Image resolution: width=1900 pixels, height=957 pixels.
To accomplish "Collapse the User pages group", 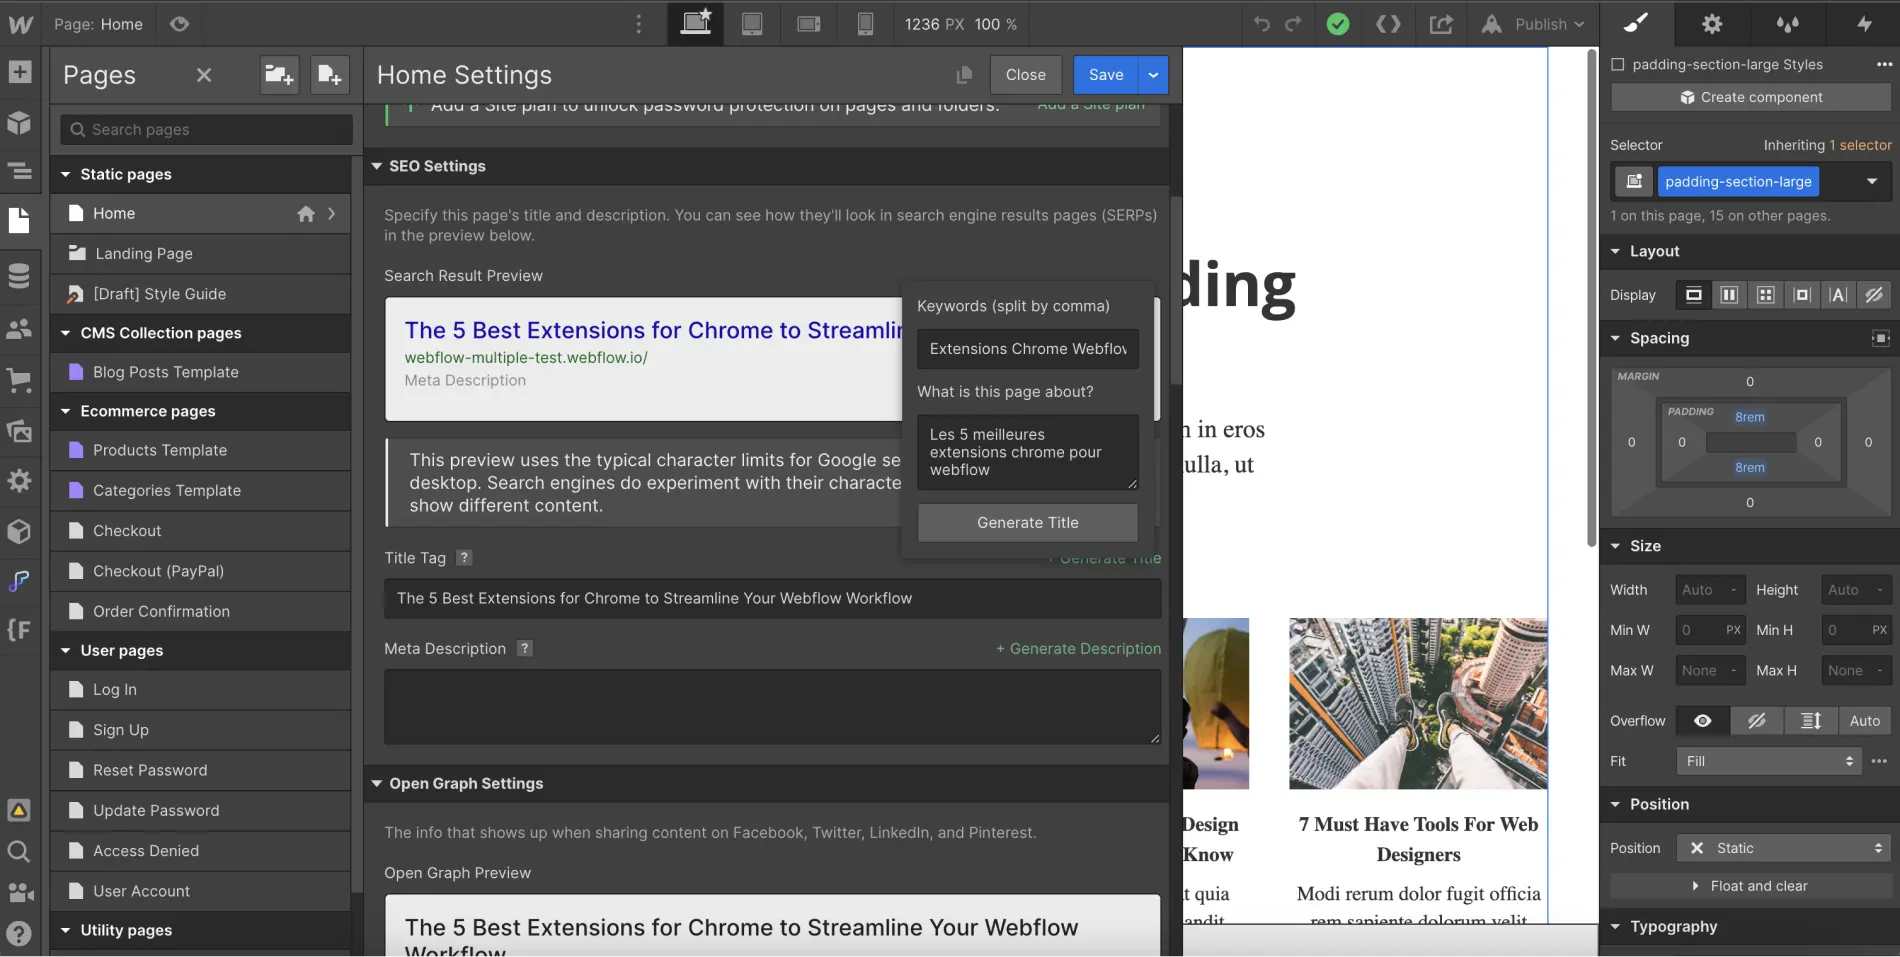I will click(x=66, y=650).
